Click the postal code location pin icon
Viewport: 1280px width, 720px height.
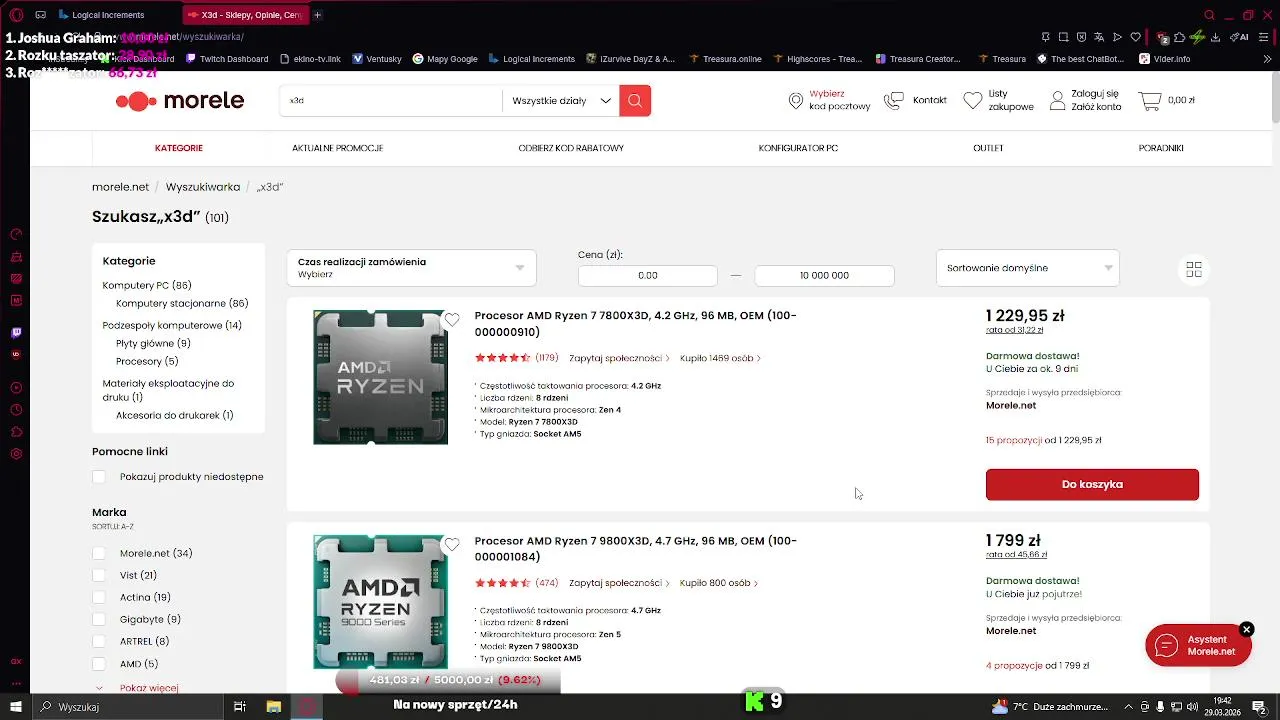click(796, 101)
